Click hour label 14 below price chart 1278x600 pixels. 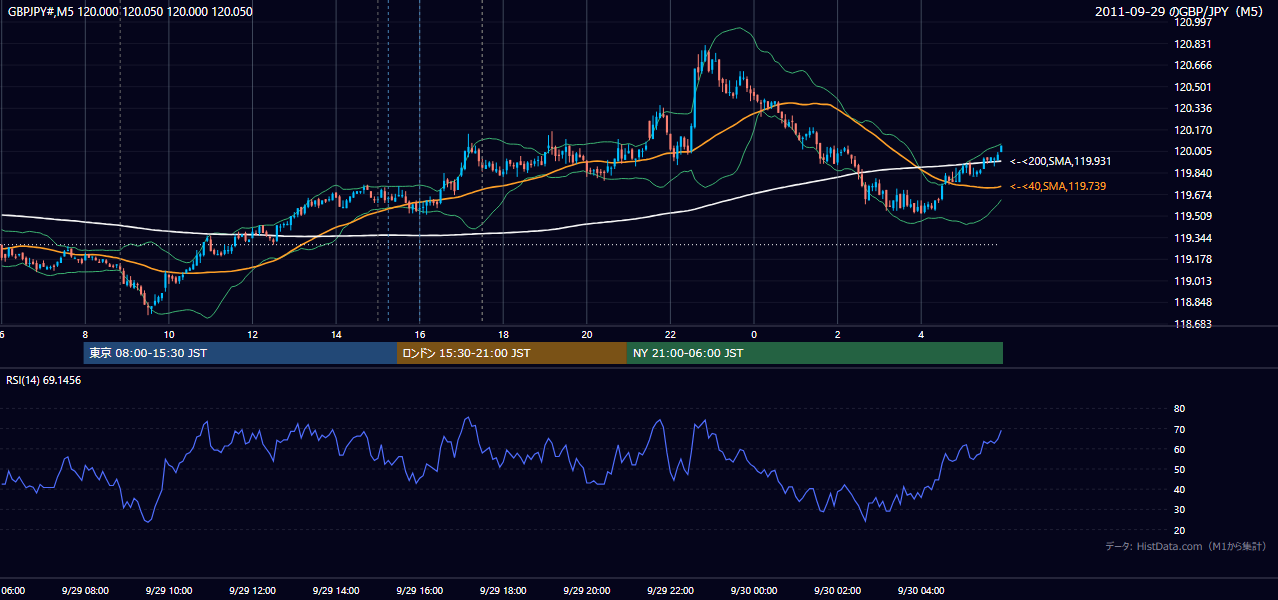click(x=336, y=334)
